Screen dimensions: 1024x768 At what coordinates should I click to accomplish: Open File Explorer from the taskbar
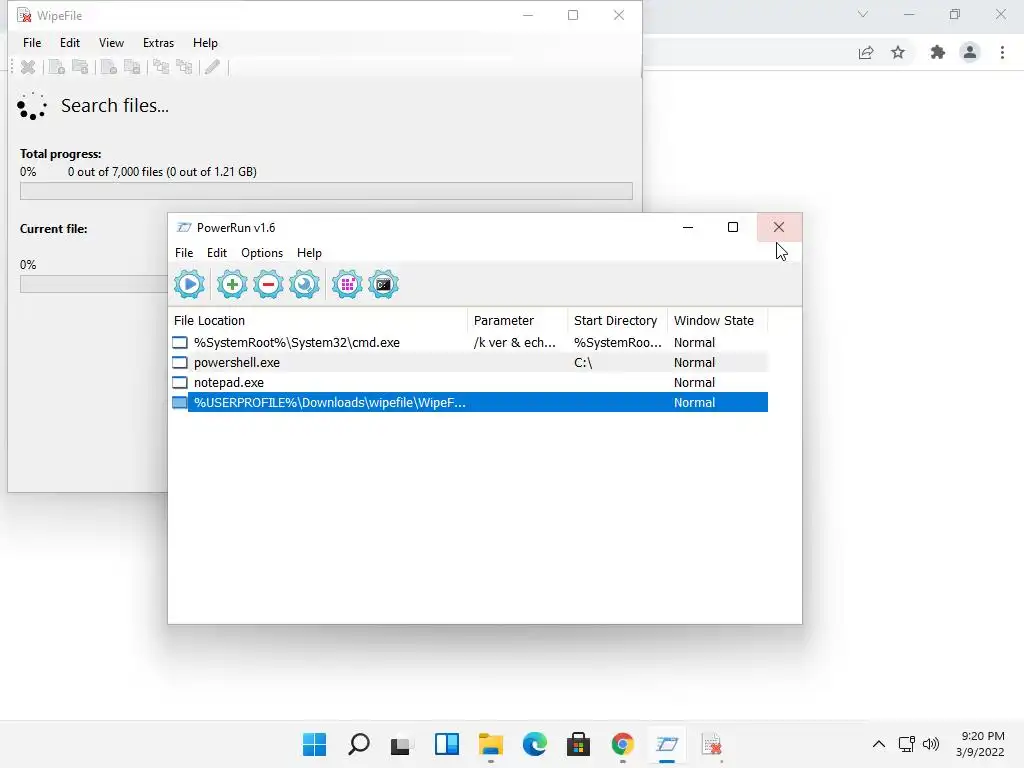(490, 744)
